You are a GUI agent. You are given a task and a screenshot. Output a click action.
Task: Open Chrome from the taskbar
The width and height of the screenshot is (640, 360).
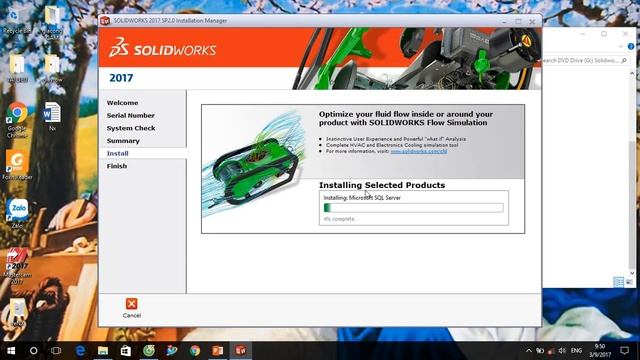[195, 351]
